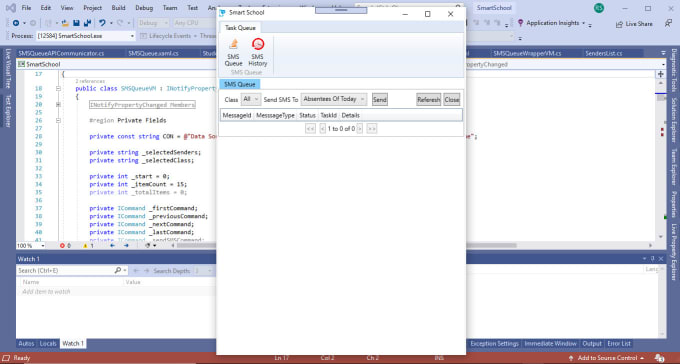Viewport: 680px width, 364px height.
Task: Open the Error List tab
Action: [619, 344]
